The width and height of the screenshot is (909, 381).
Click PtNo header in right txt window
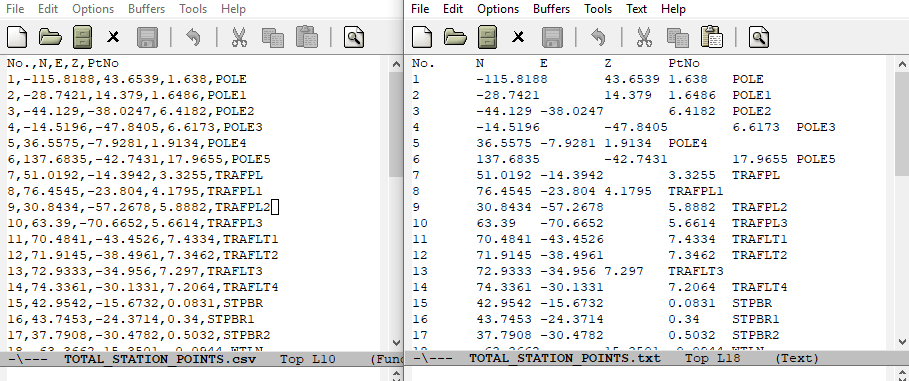click(x=684, y=63)
